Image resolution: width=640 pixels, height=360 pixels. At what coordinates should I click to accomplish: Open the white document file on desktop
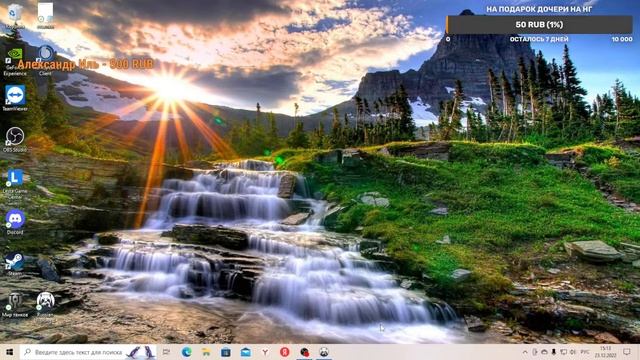point(45,16)
